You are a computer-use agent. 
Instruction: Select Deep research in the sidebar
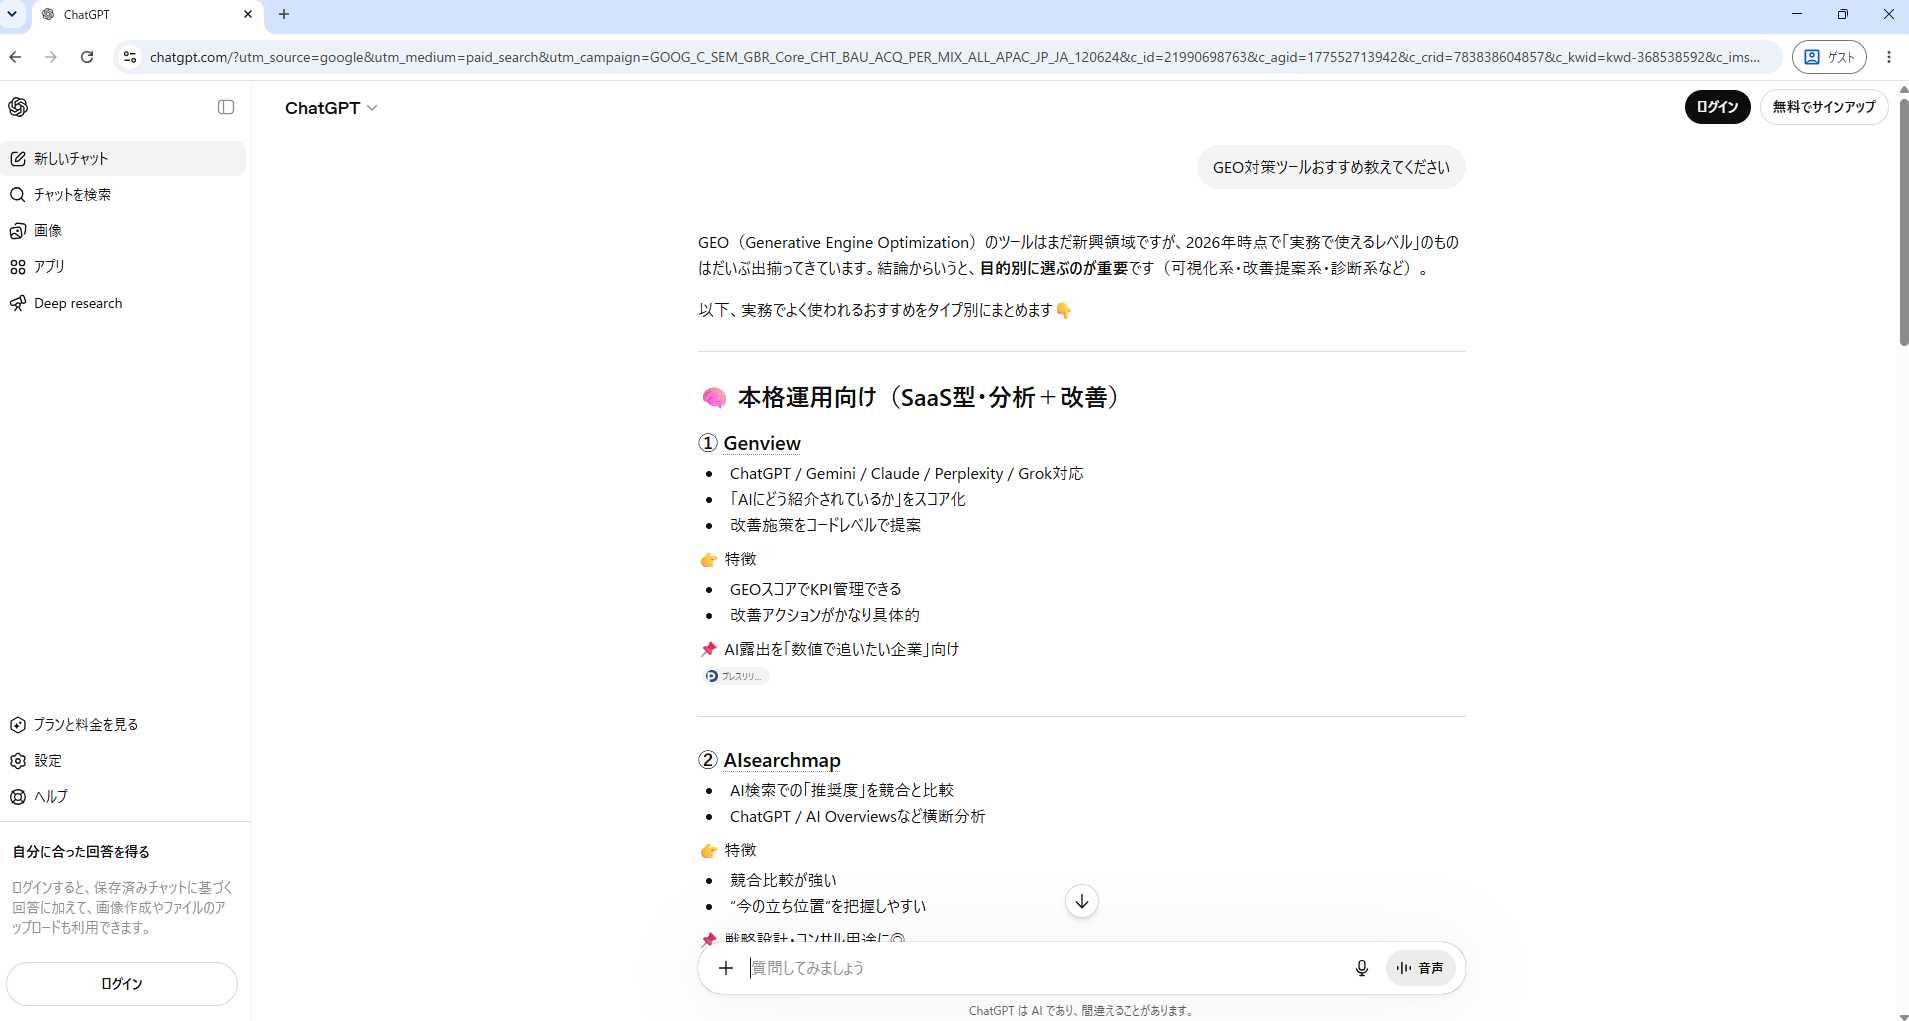pyautogui.click(x=123, y=303)
